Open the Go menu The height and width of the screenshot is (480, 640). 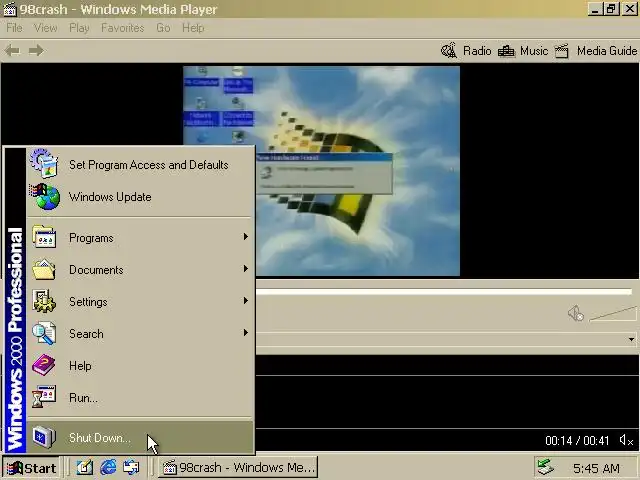[x=163, y=28]
